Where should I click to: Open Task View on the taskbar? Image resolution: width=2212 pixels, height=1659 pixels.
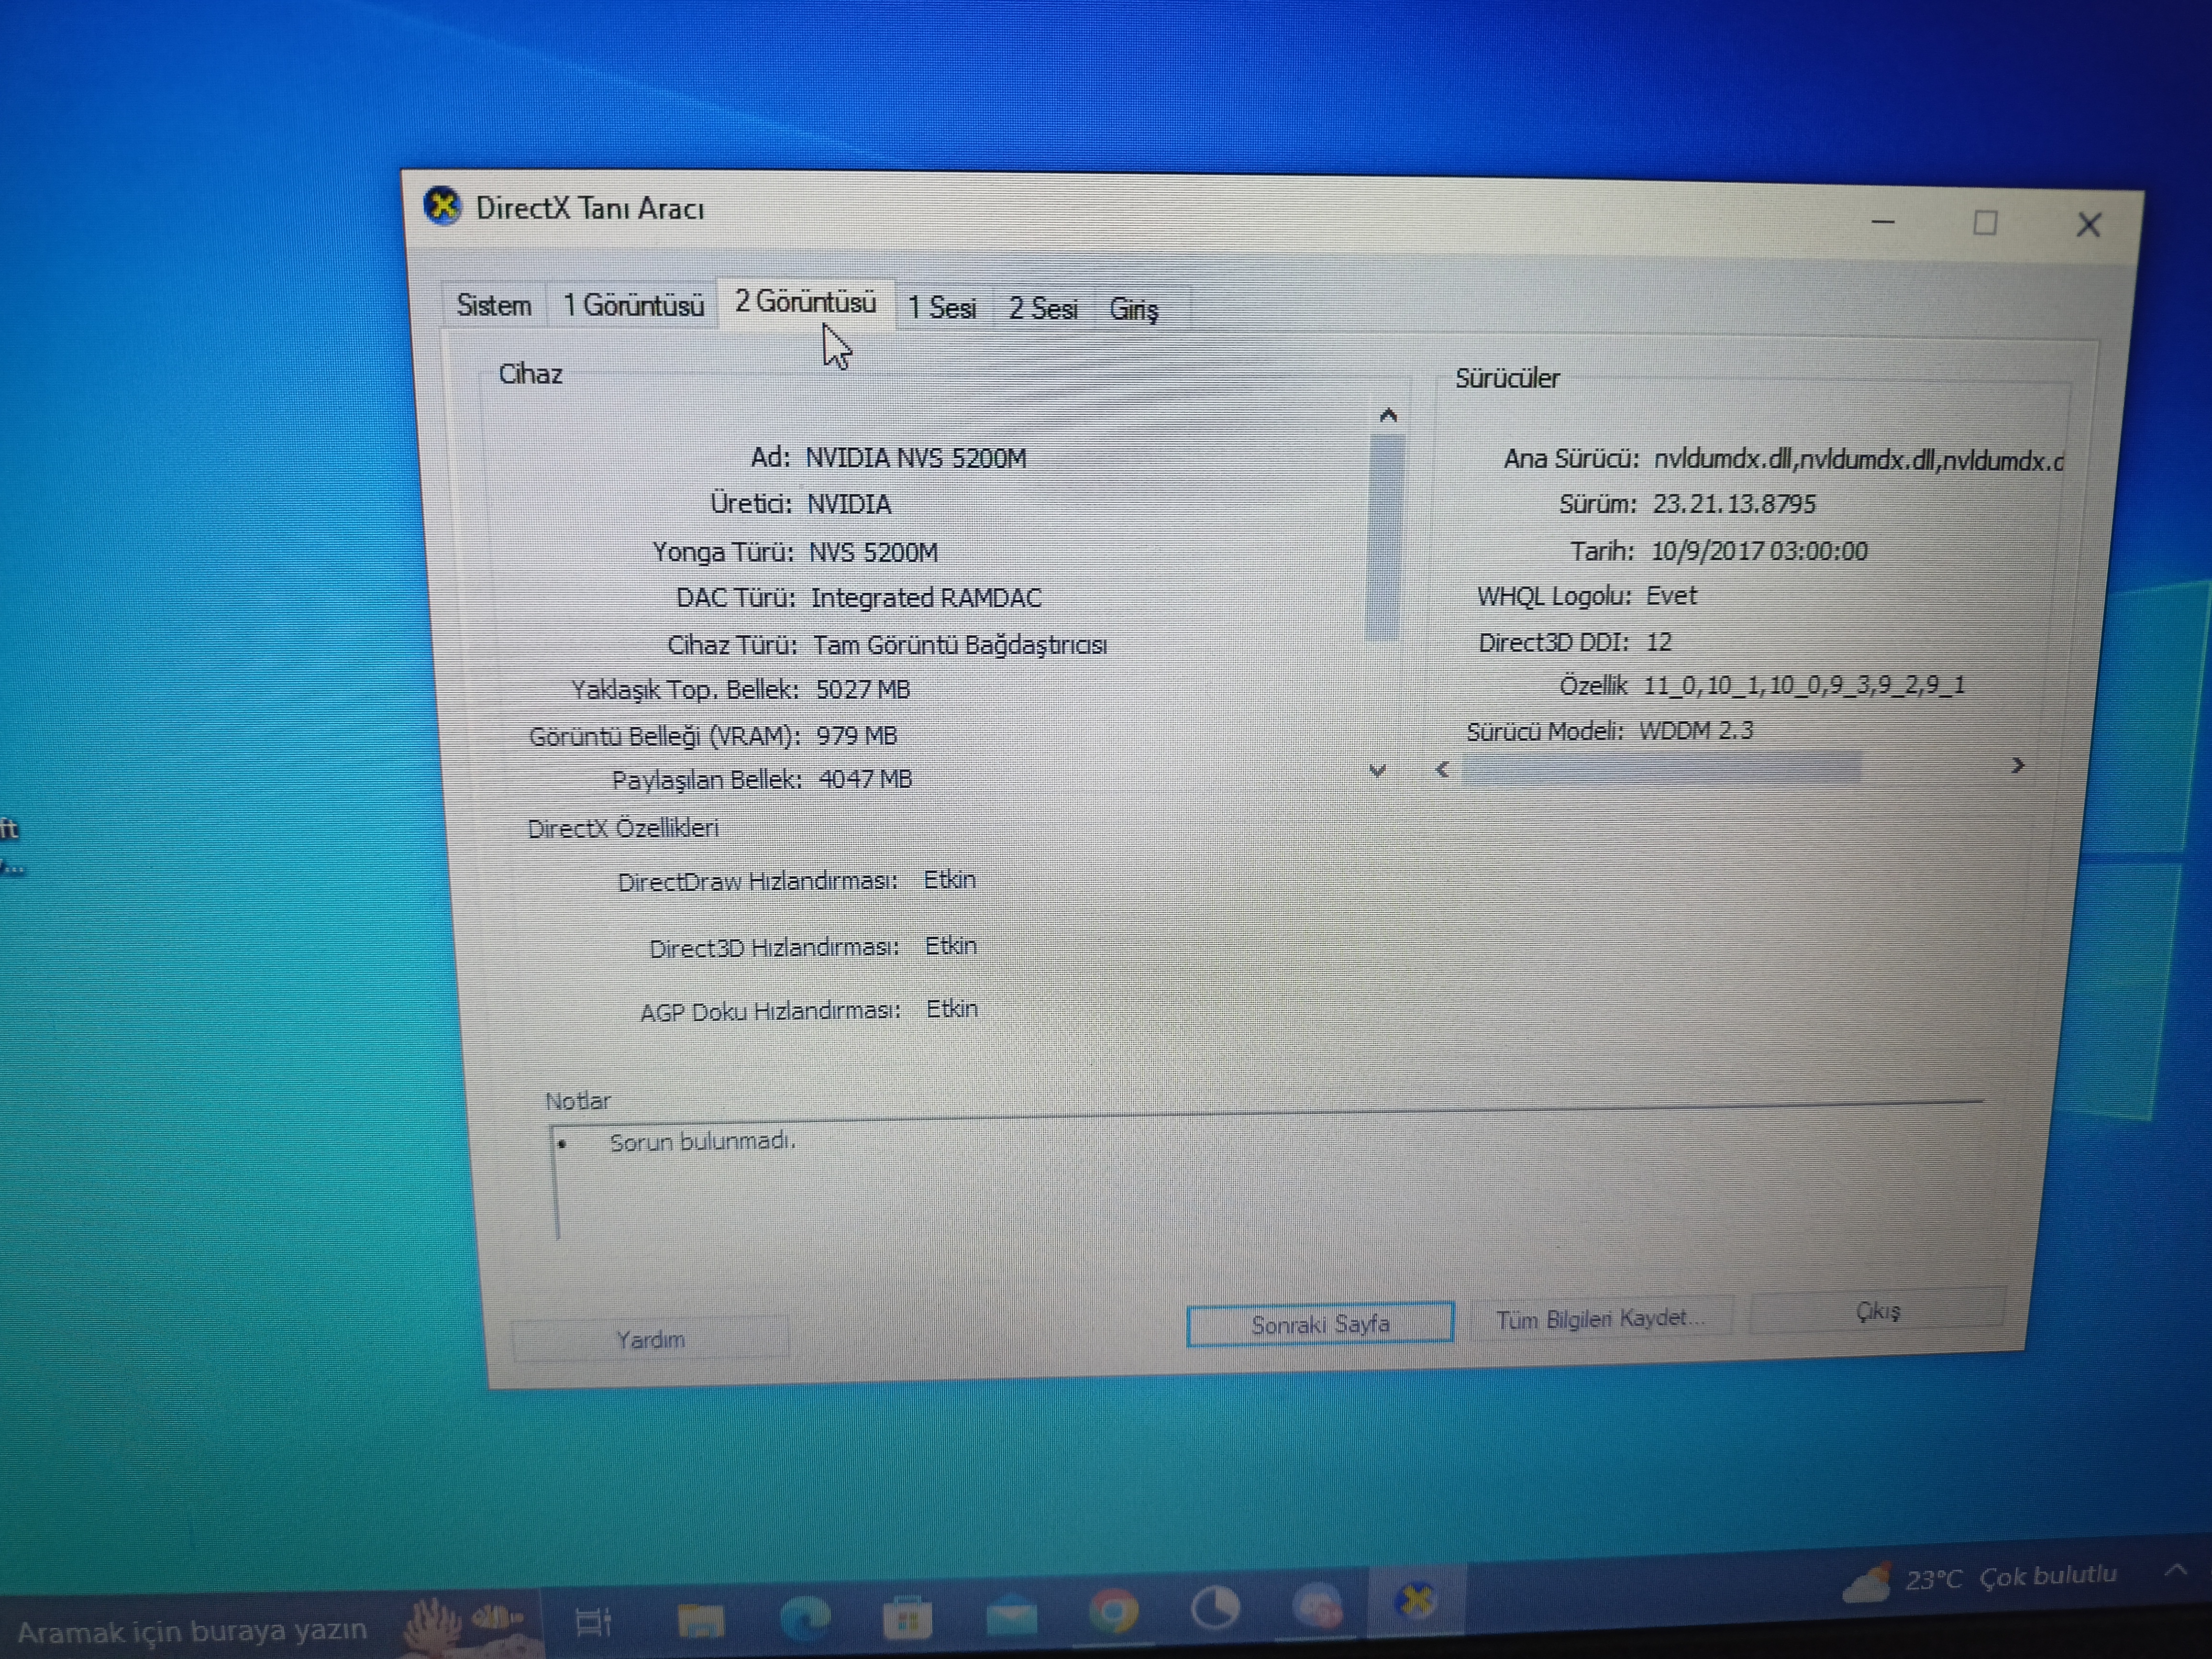click(x=594, y=1622)
